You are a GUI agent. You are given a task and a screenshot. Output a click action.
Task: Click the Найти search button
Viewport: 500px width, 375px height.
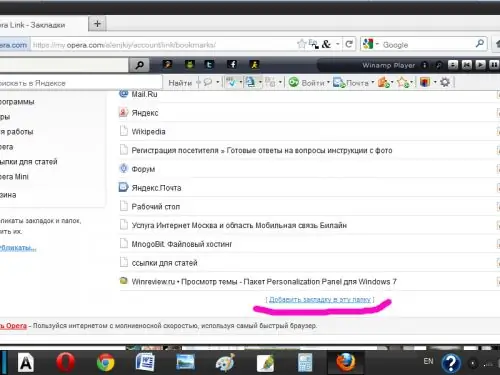tap(180, 83)
